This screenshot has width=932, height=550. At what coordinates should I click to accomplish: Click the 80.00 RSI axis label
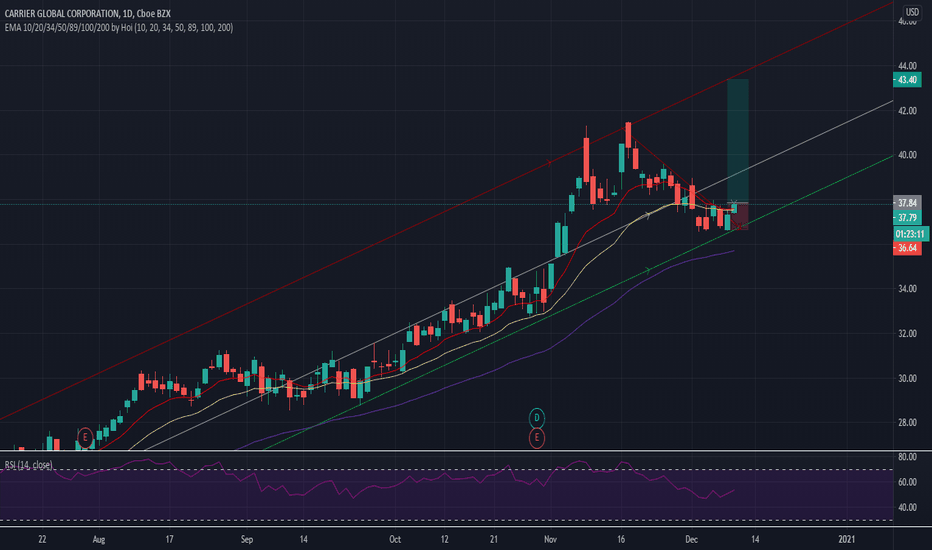pos(907,457)
